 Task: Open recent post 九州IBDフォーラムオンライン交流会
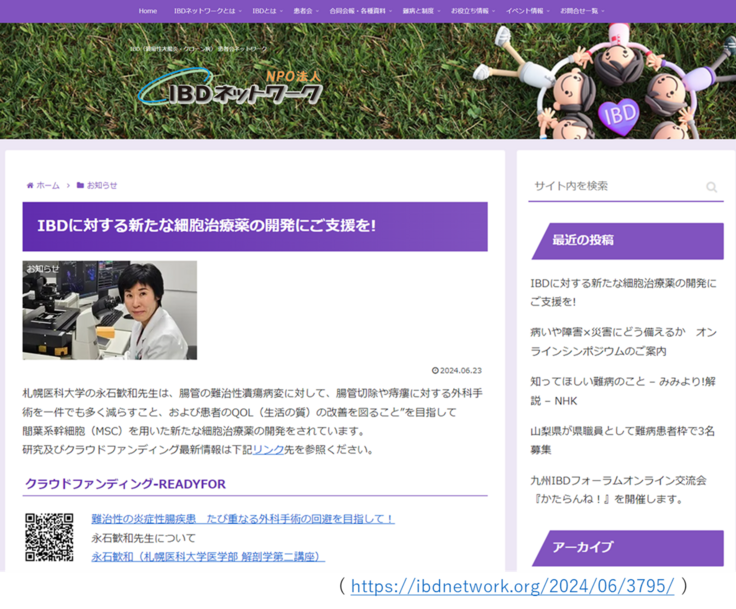618,489
